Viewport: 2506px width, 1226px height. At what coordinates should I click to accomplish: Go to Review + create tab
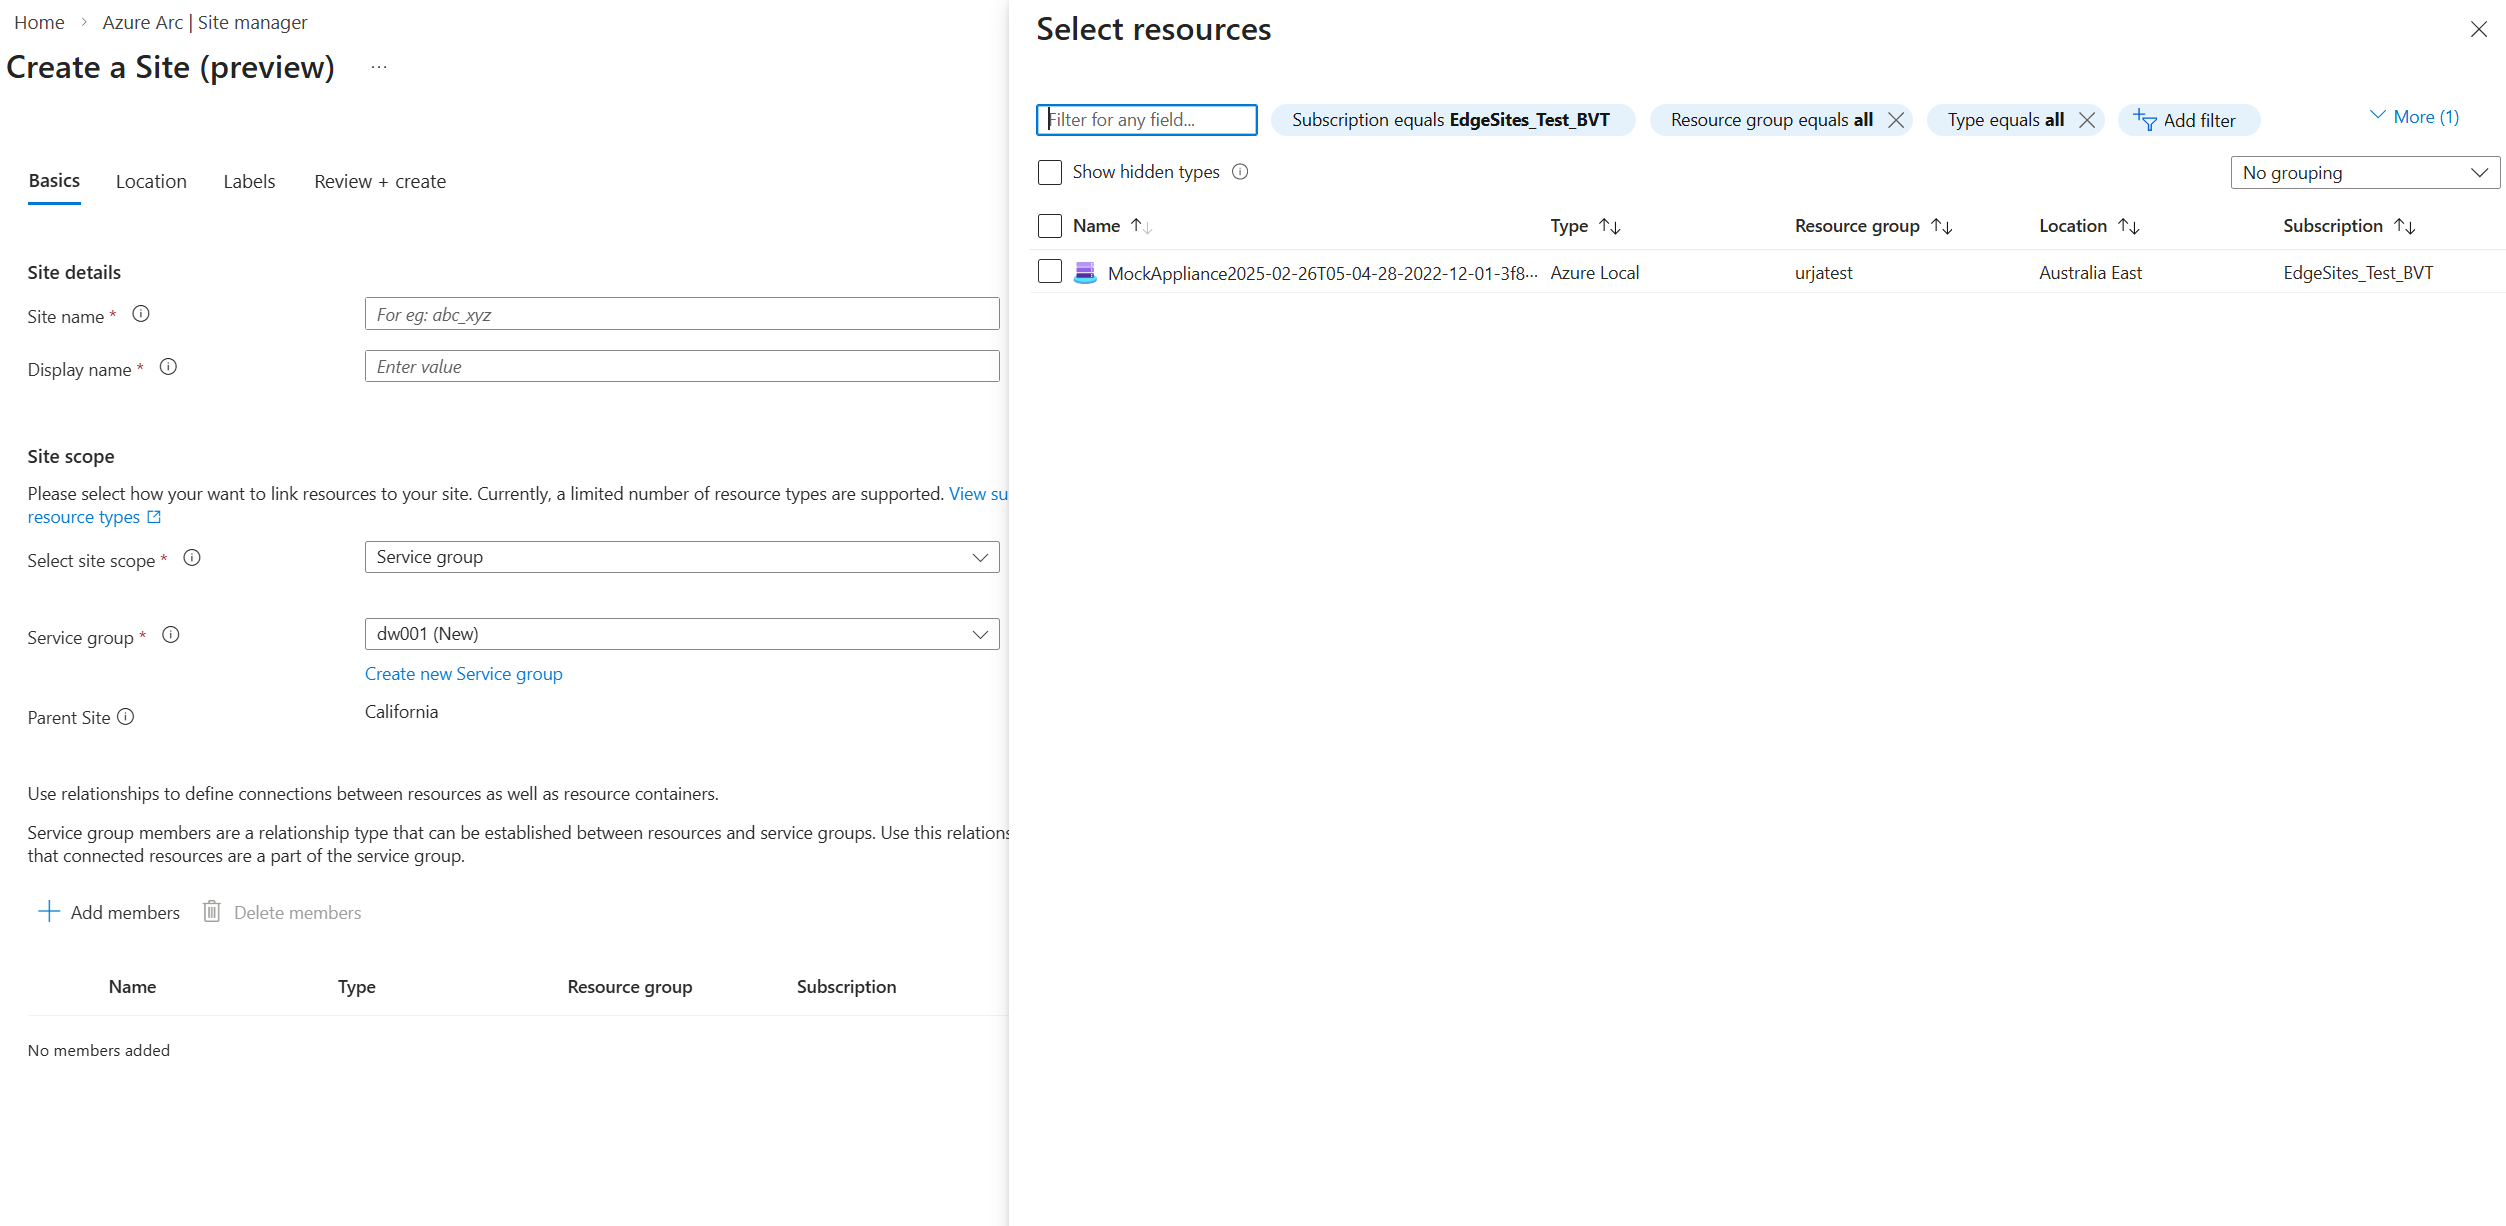[x=380, y=181]
